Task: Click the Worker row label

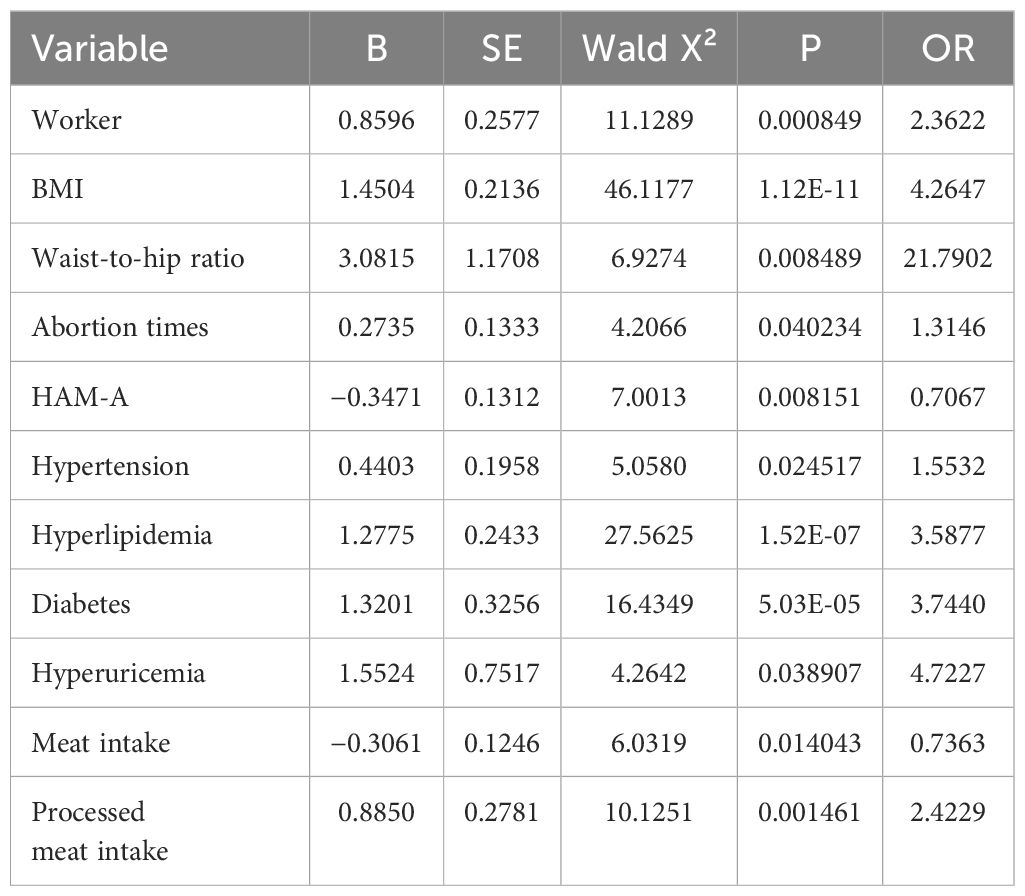Action: pos(76,120)
